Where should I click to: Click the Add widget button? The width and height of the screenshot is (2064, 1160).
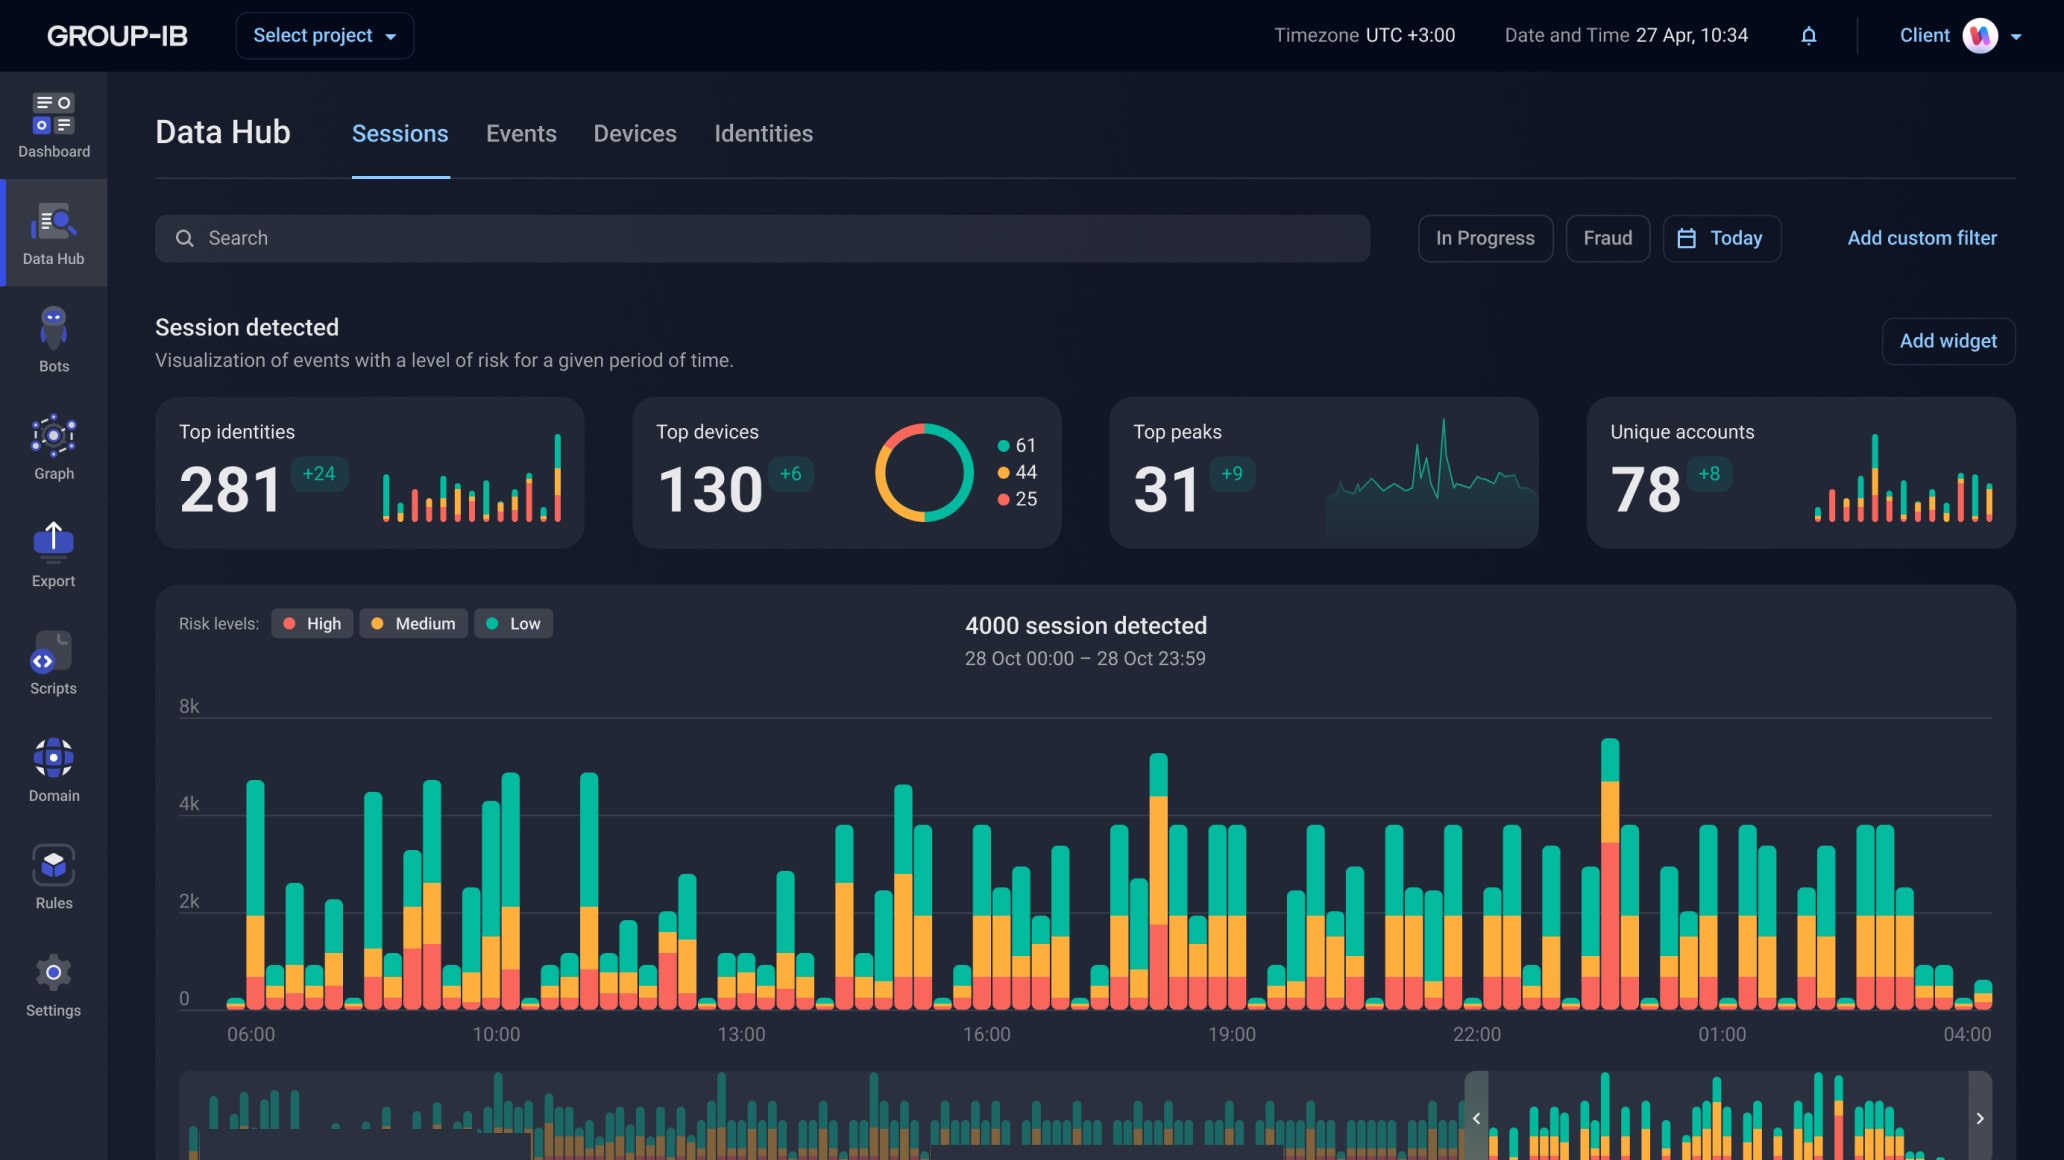[1947, 341]
